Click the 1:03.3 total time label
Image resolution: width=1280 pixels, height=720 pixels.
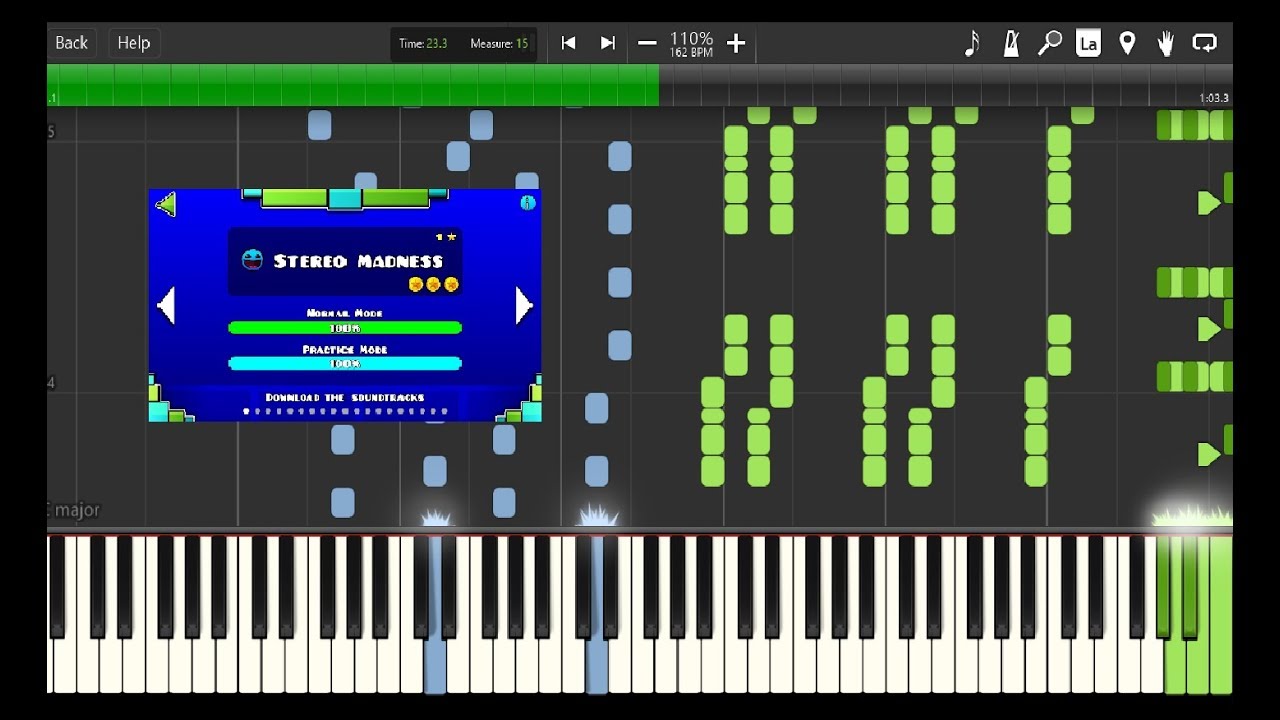pyautogui.click(x=1214, y=98)
